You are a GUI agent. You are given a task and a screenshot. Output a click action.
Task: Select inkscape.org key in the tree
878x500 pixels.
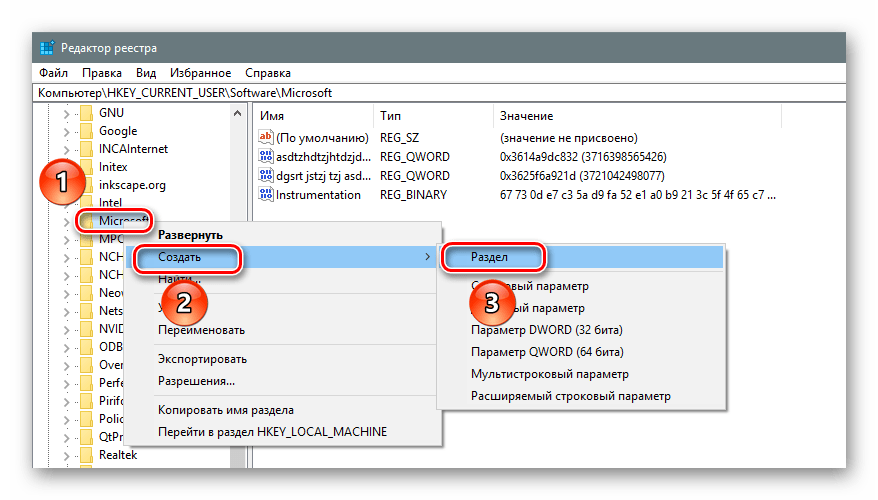pos(132,185)
